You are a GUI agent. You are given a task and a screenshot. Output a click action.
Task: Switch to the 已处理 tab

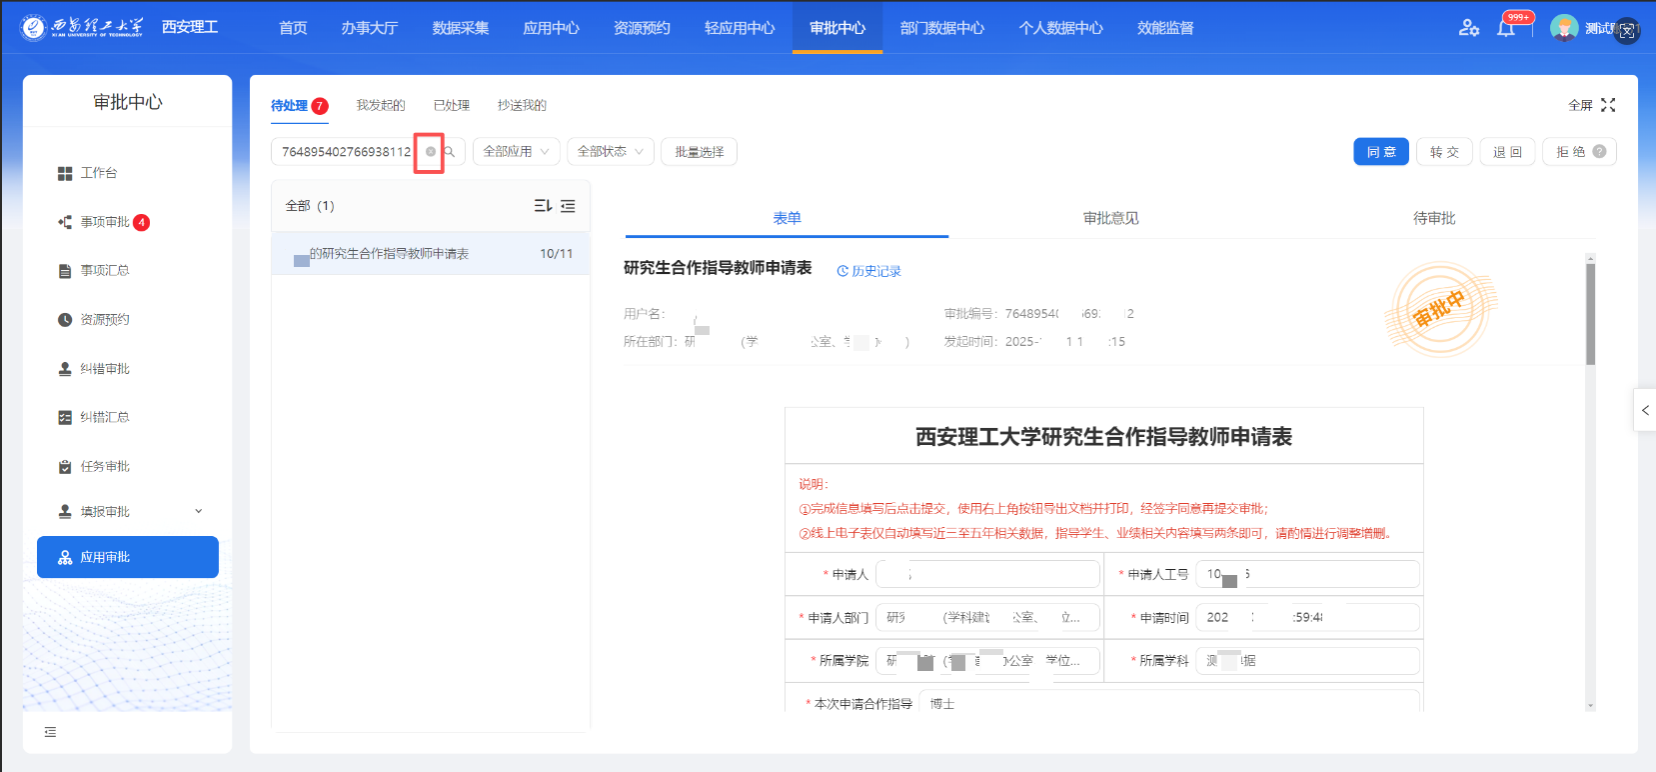[x=451, y=105]
